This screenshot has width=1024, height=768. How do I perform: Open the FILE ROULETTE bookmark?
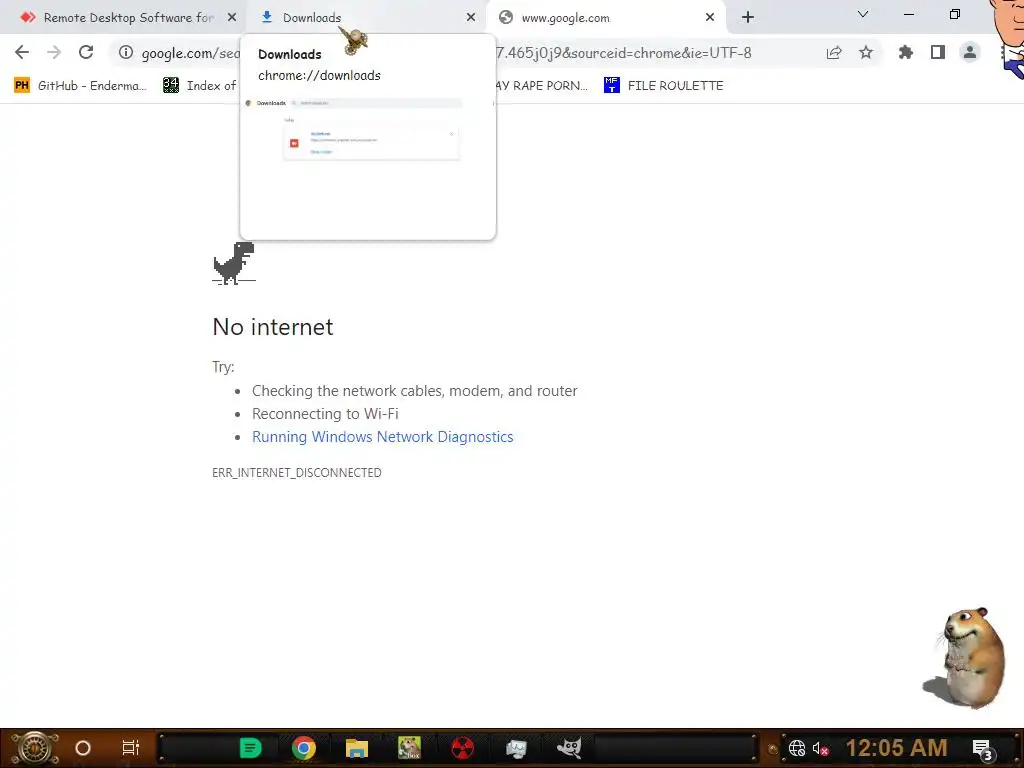tap(664, 86)
